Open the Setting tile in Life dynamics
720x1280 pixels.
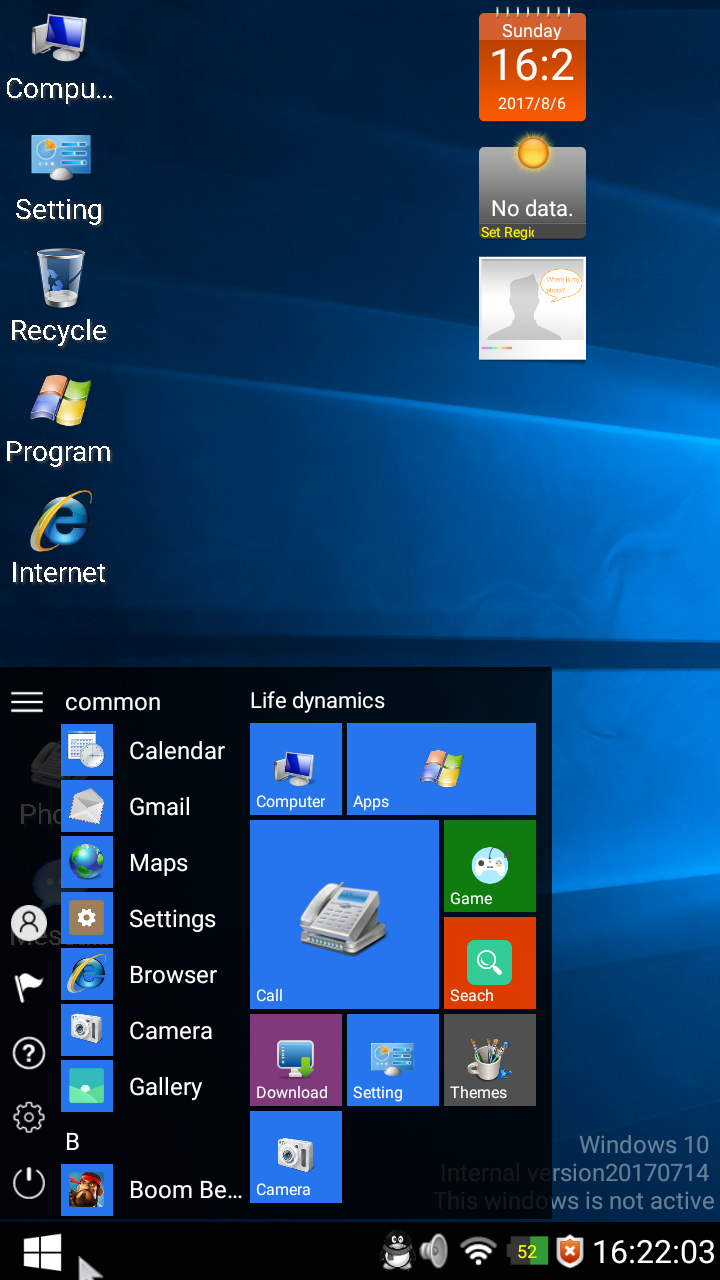pyautogui.click(x=393, y=1061)
